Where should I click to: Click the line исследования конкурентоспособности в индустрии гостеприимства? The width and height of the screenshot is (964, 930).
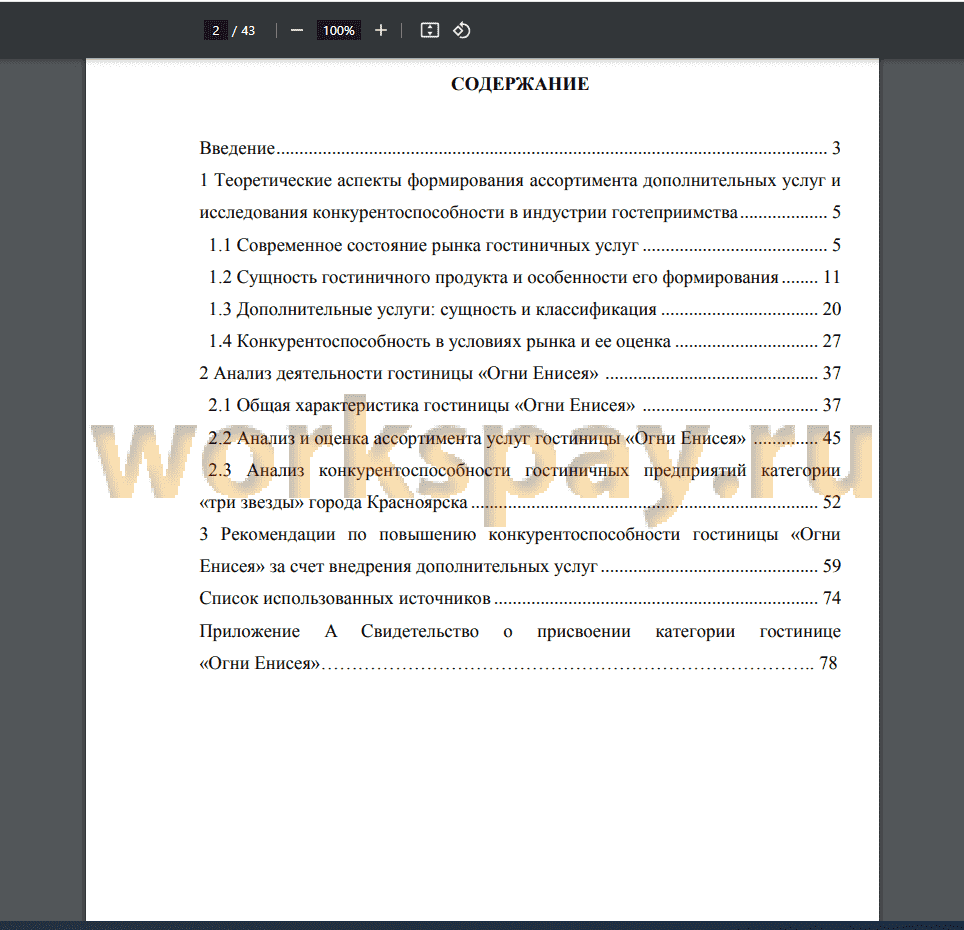pyautogui.click(x=520, y=212)
